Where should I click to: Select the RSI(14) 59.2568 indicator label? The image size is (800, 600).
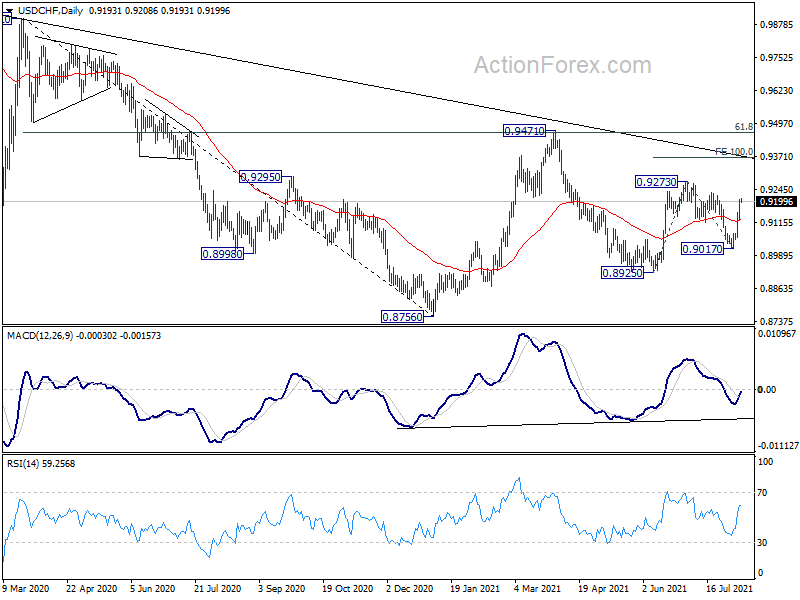(x=41, y=464)
